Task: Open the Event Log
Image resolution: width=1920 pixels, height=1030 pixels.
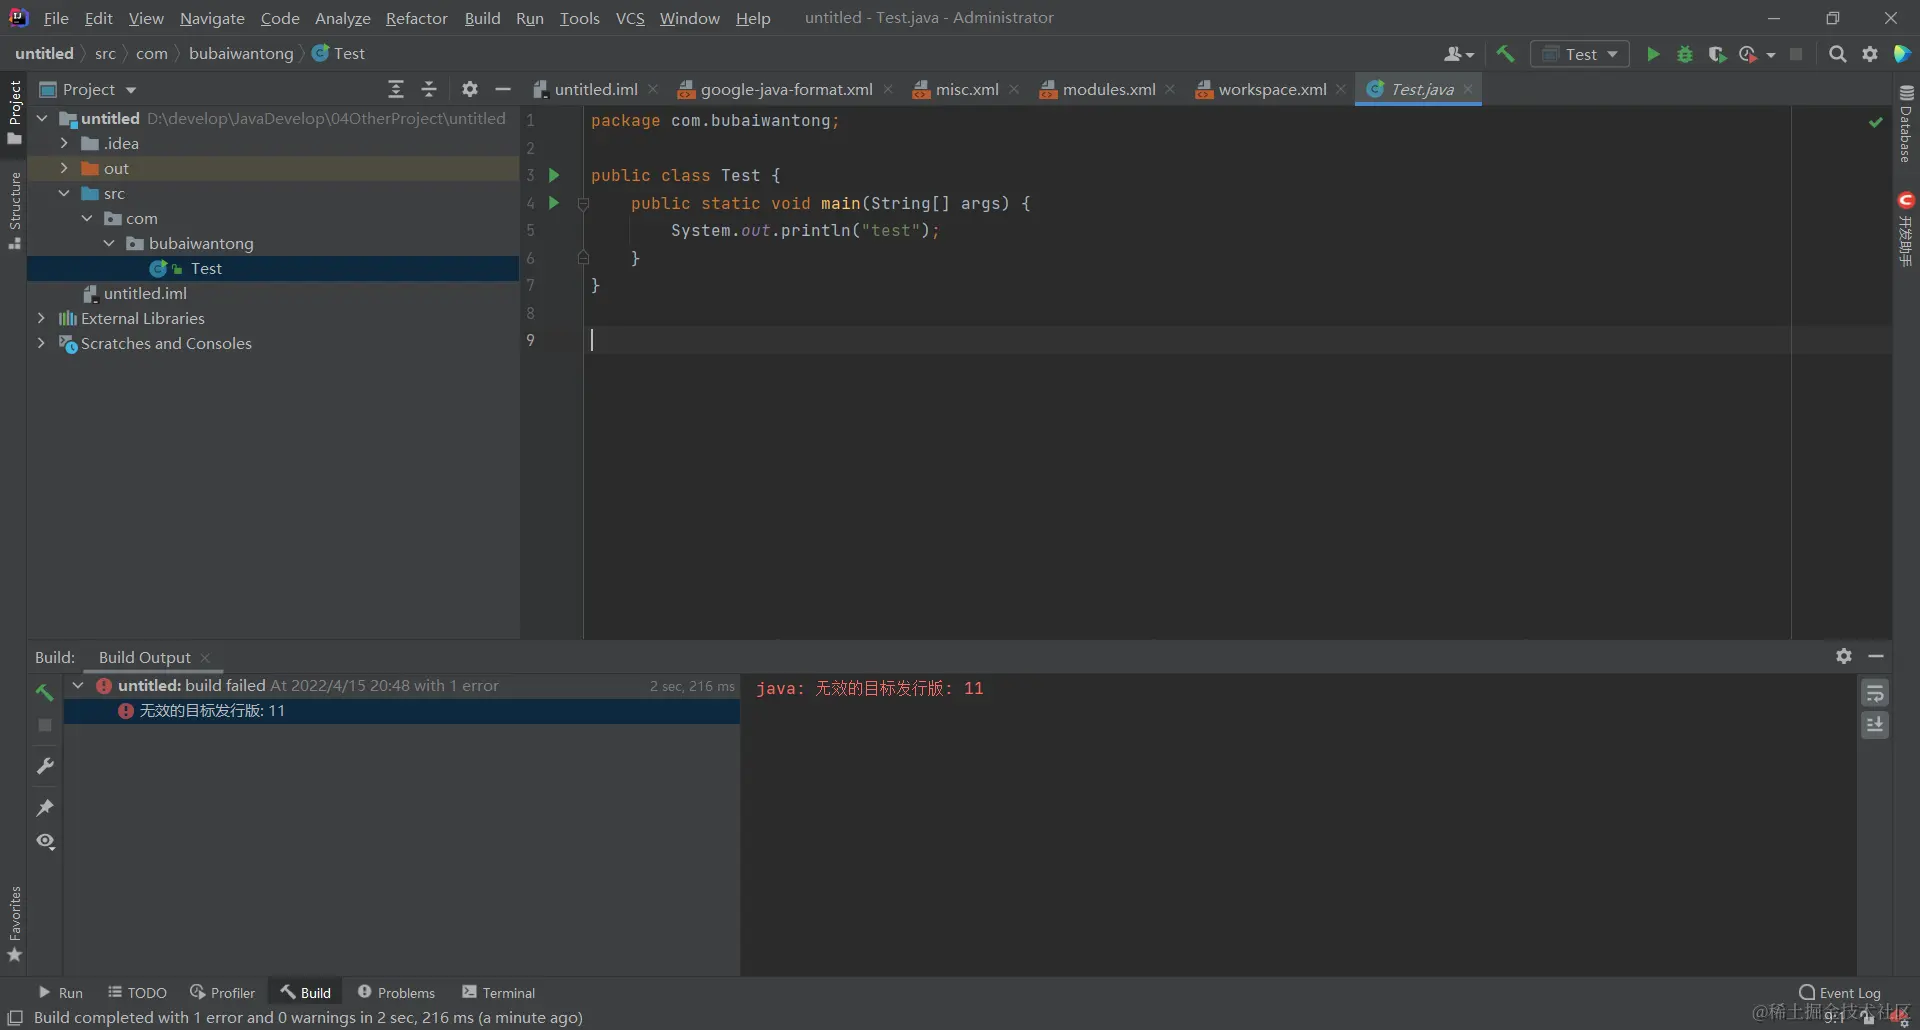Action: (x=1839, y=992)
